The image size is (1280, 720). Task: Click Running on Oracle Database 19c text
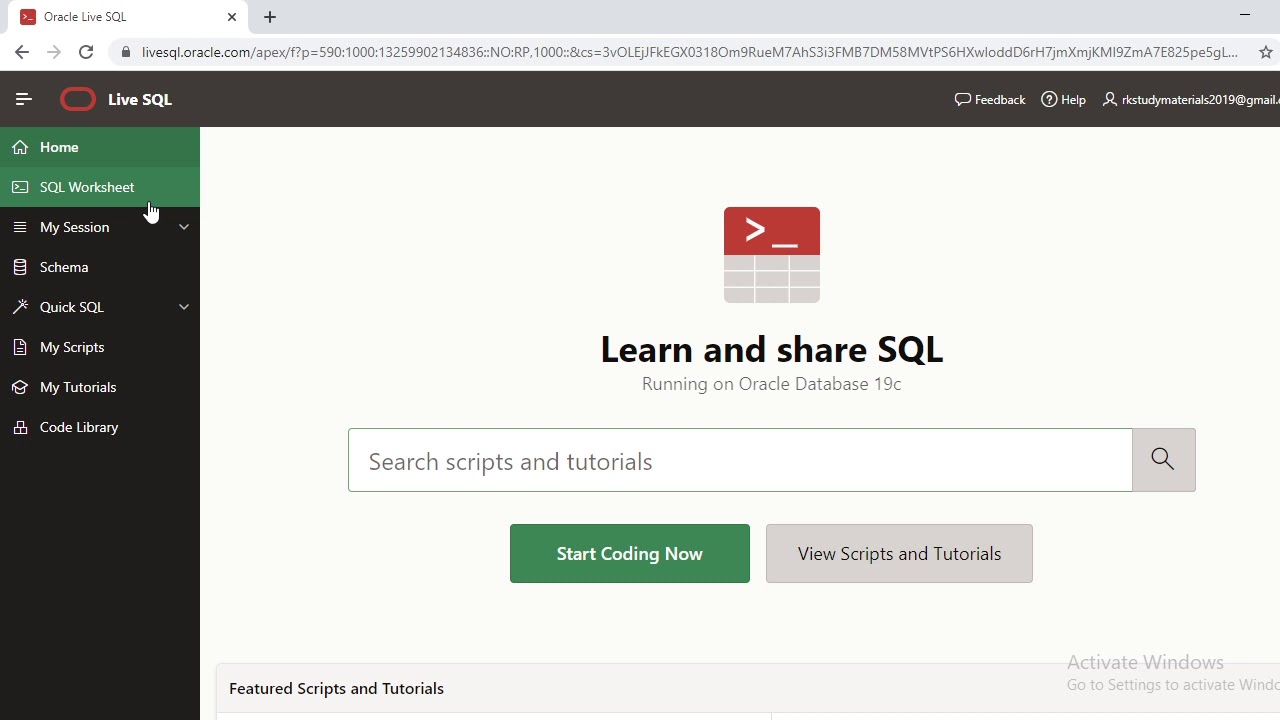point(772,384)
